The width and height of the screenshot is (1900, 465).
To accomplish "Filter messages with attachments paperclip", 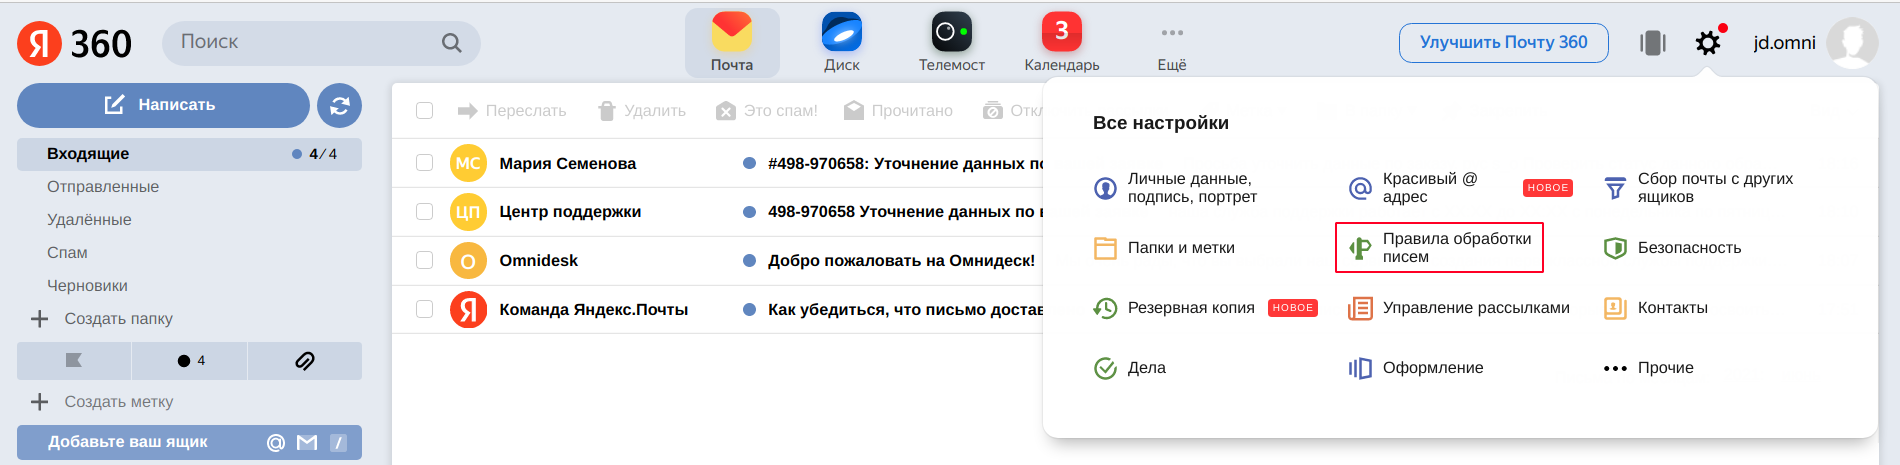I will 305,361.
